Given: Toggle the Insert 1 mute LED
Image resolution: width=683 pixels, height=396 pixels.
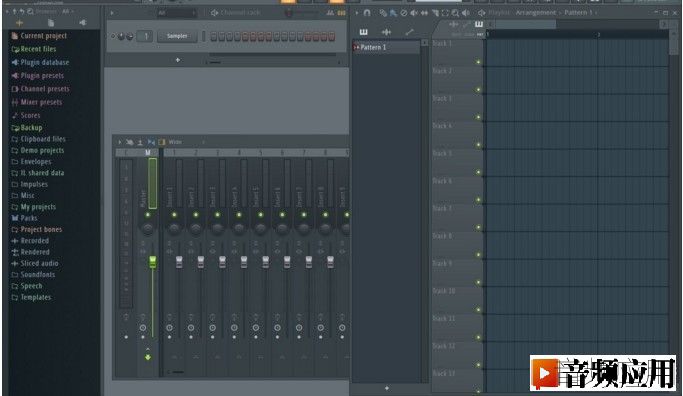Looking at the screenshot, I should click(x=174, y=215).
